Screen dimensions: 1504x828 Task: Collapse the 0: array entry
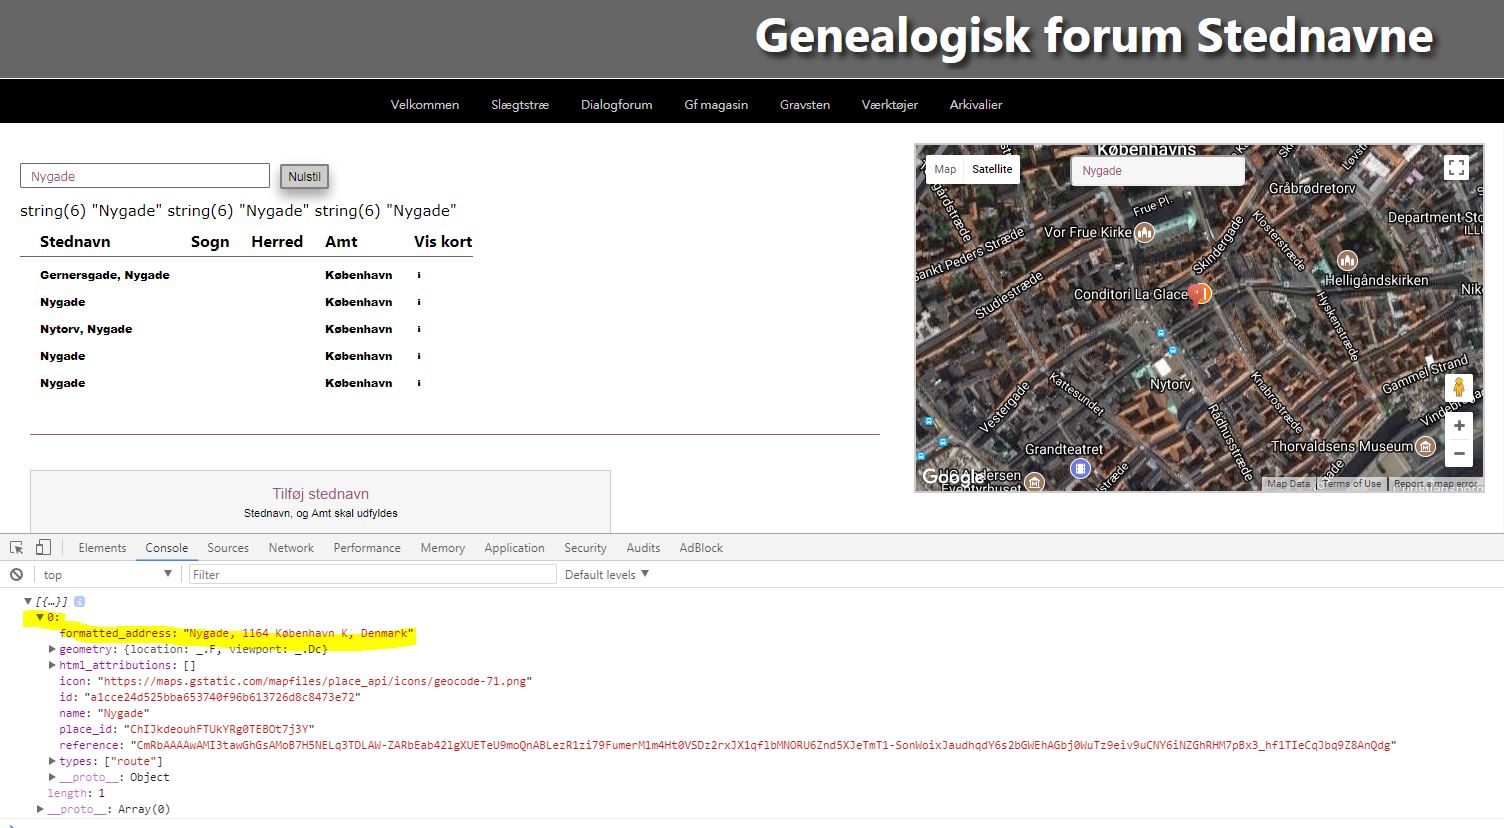tap(40, 617)
